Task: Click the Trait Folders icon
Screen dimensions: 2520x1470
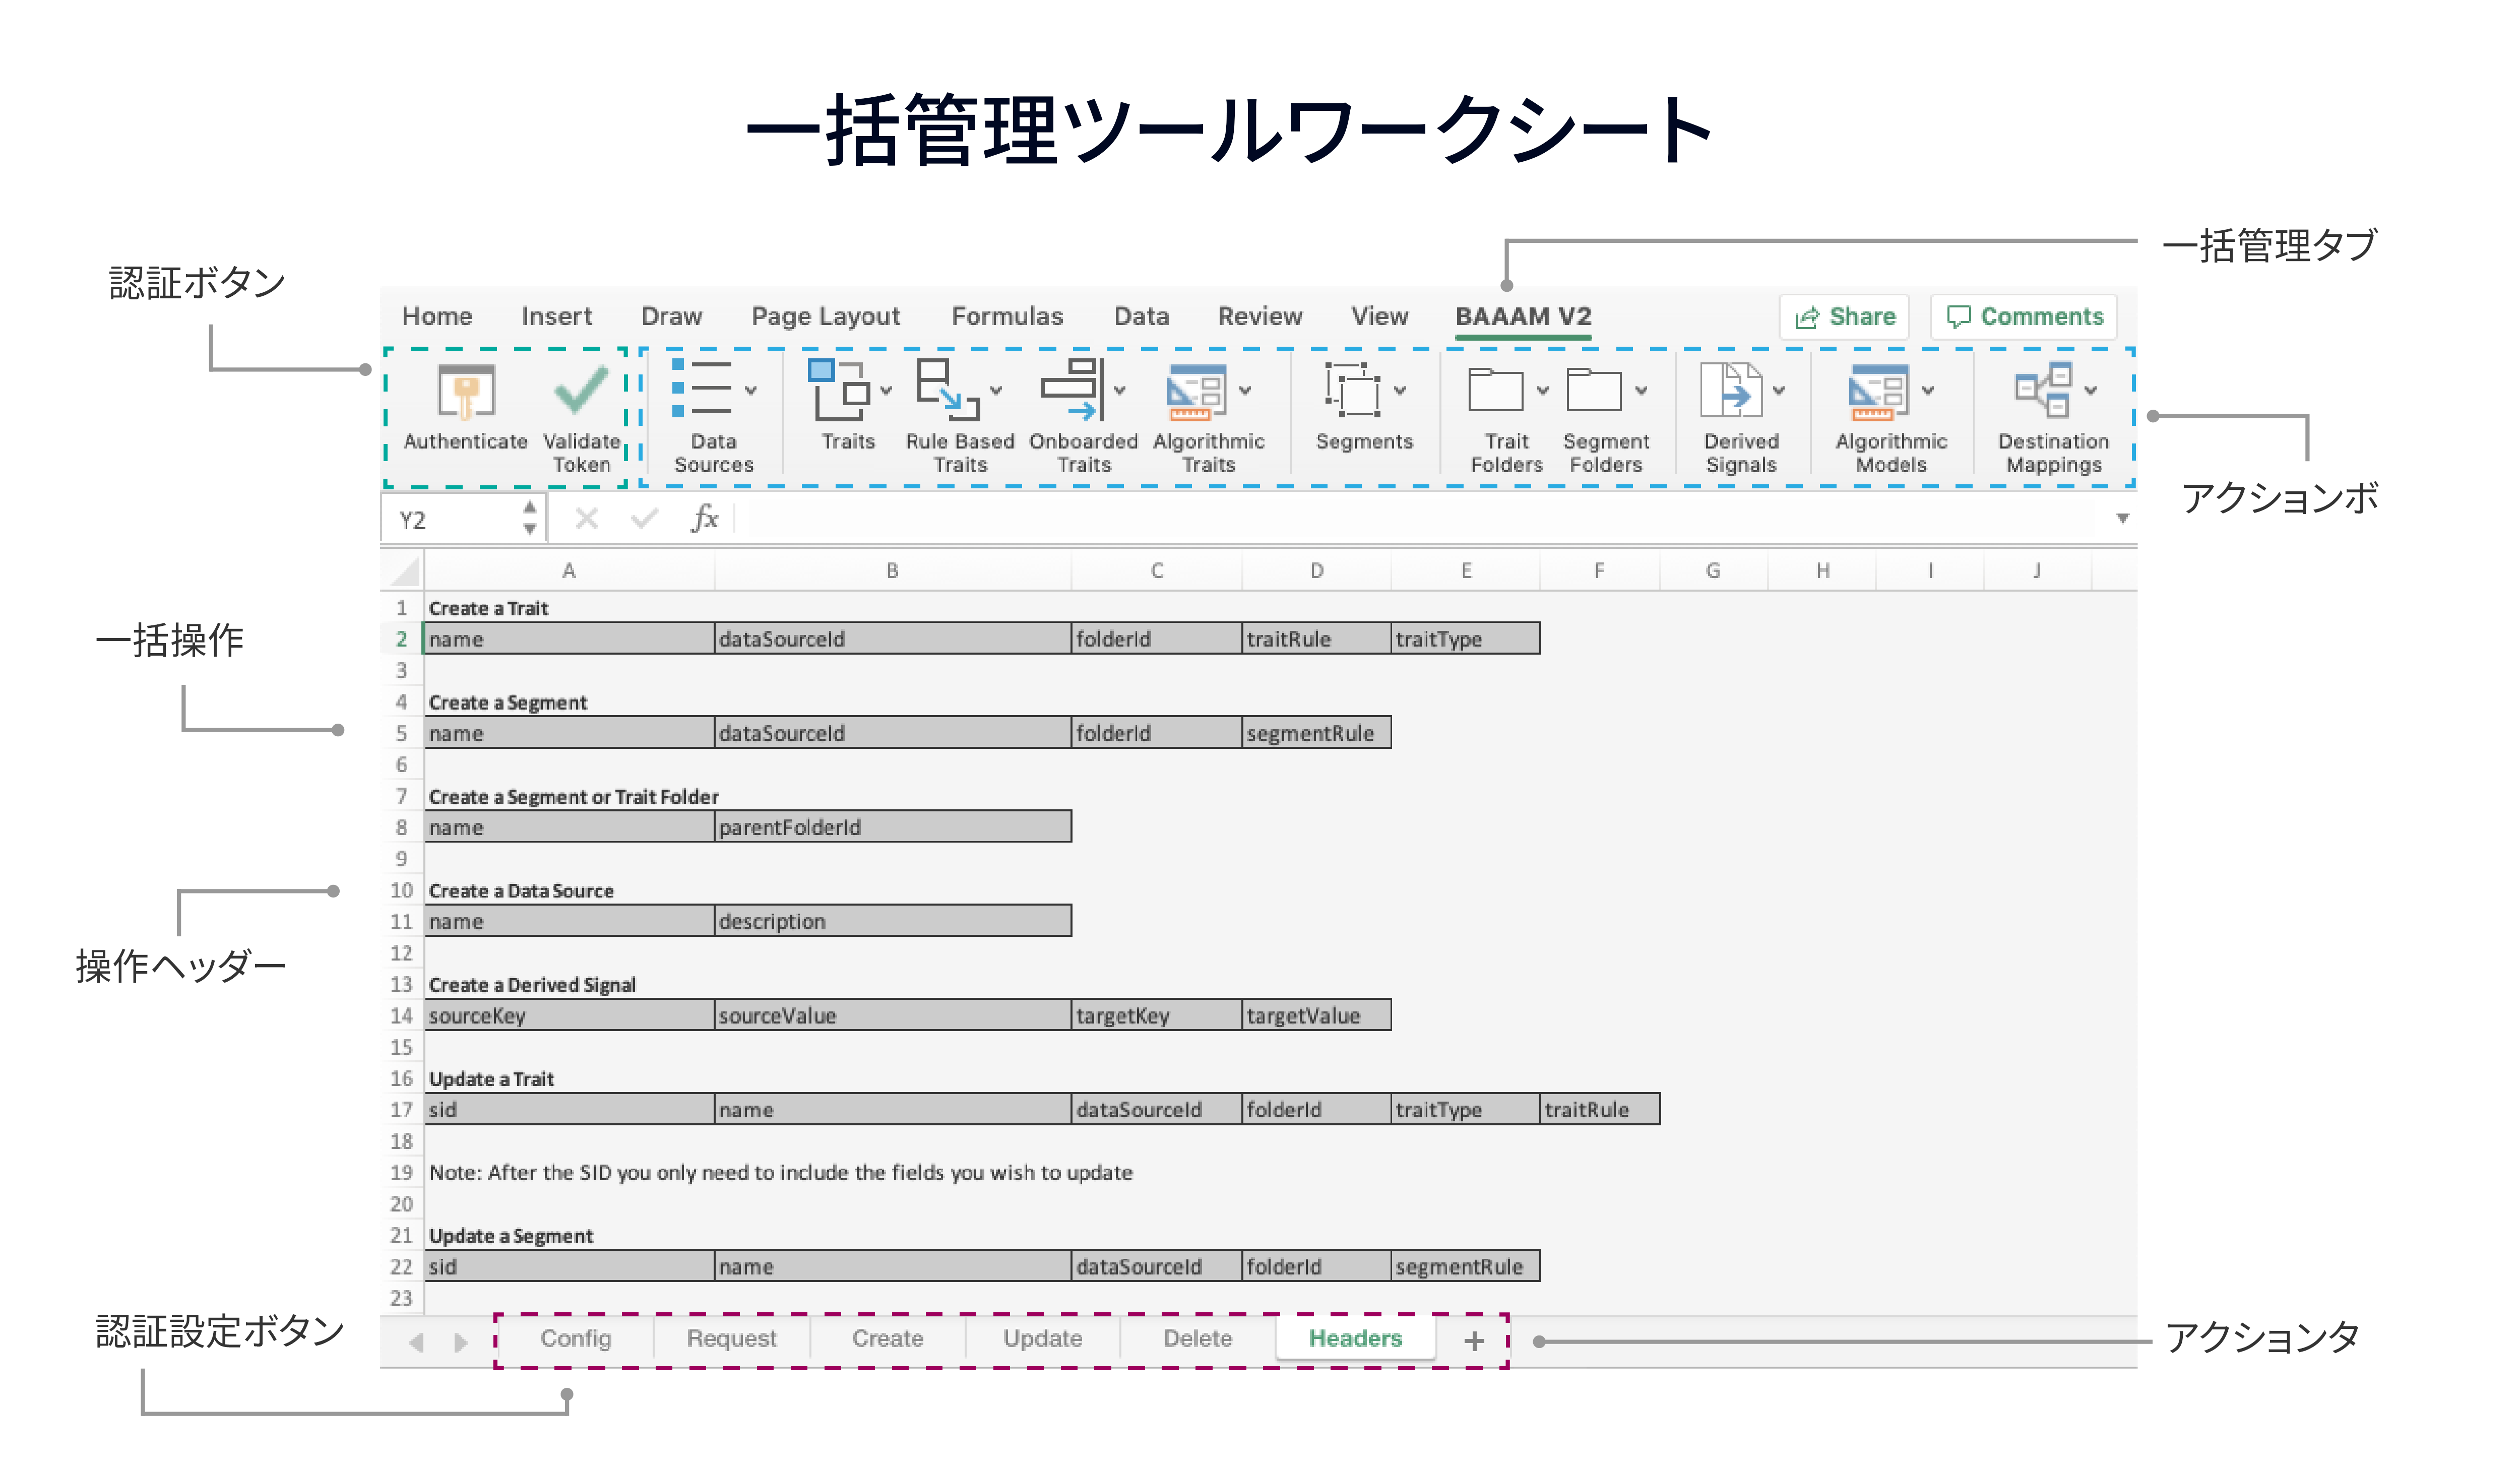Action: coord(1495,390)
